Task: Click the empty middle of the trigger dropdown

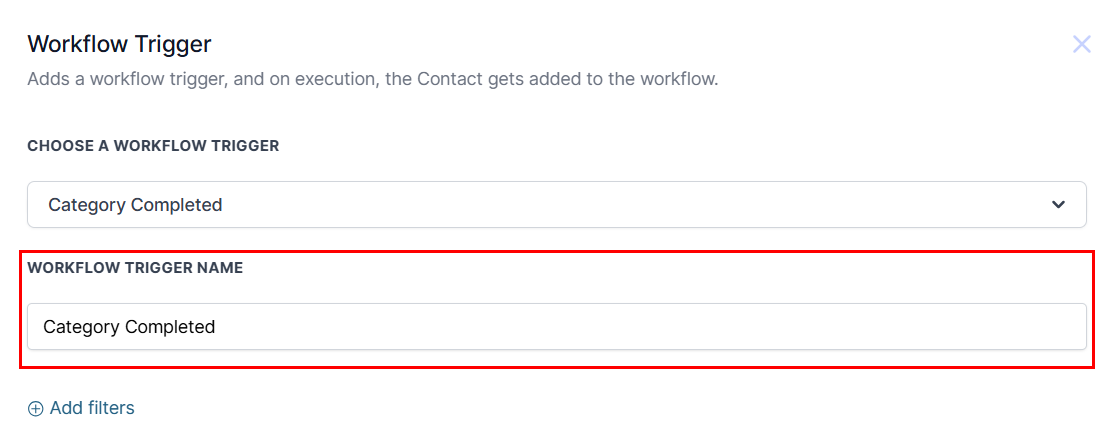Action: (600, 205)
